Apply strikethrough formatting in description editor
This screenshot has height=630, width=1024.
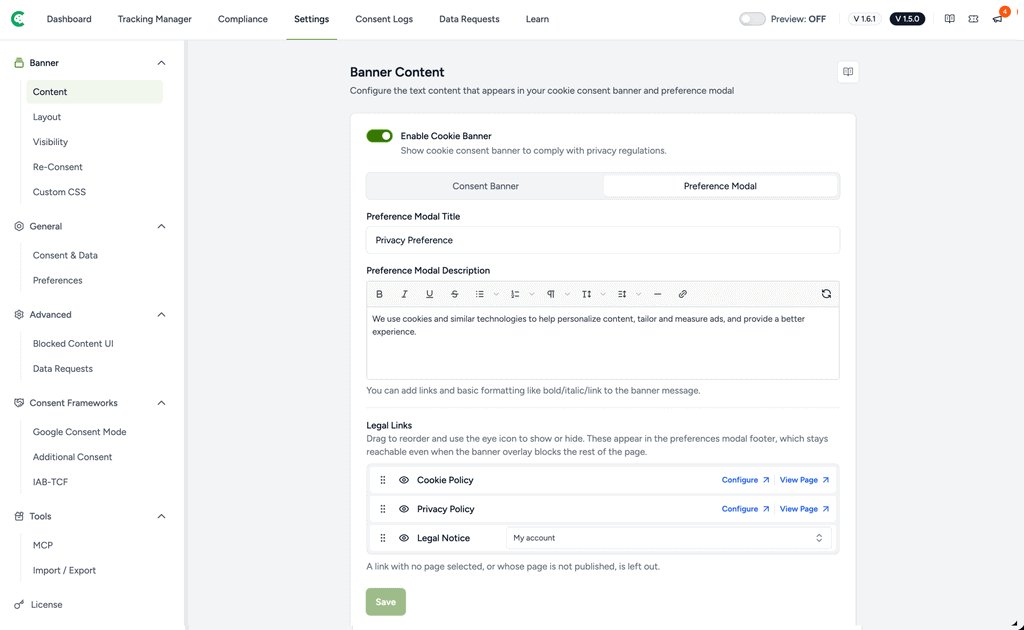[x=455, y=294]
